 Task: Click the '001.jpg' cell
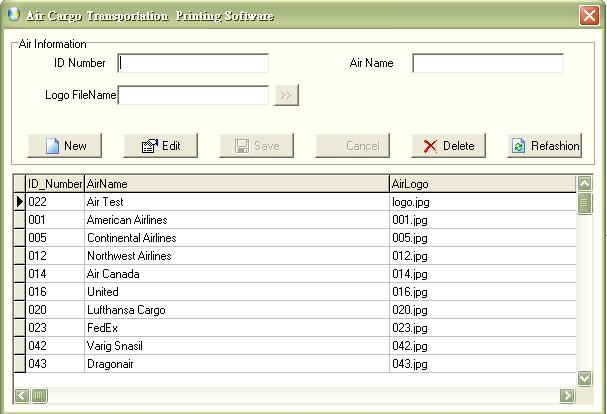(483, 220)
